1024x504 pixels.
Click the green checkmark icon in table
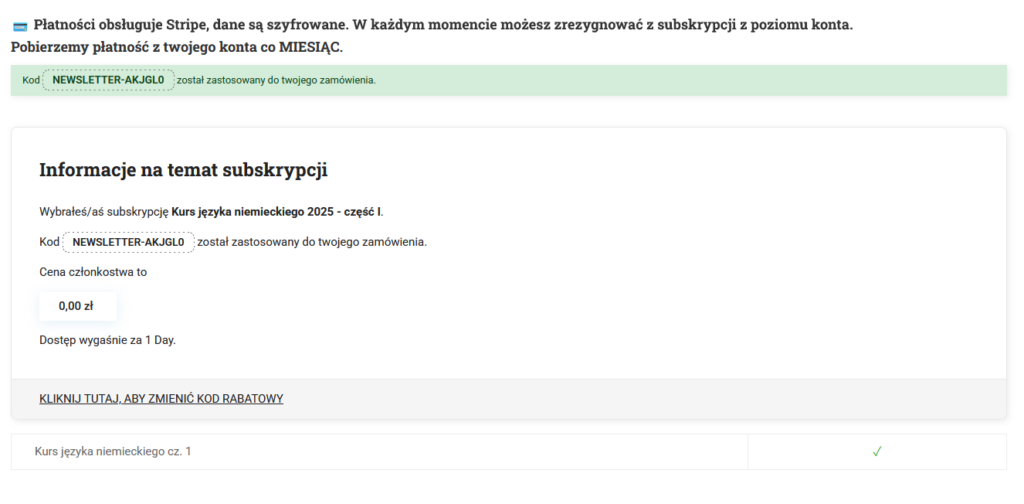tap(877, 451)
